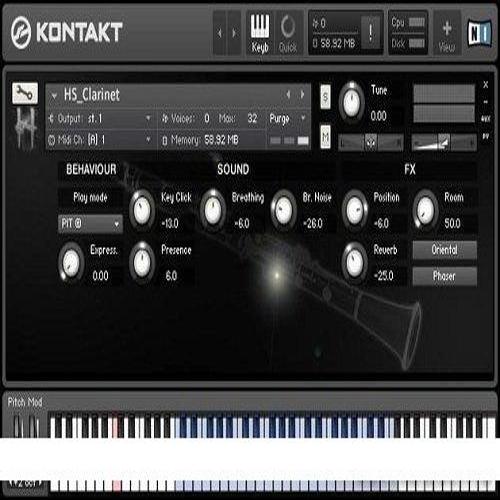The image size is (500, 500).
Task: Toggle the Mute M button
Action: (325, 137)
